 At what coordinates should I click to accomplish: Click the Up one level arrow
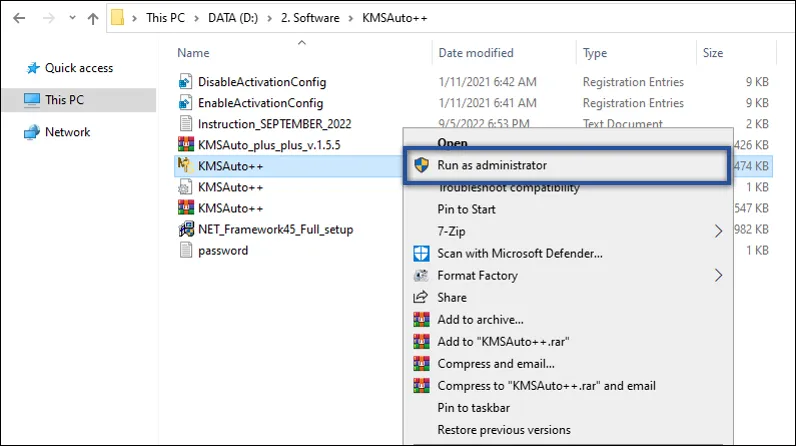pos(93,18)
